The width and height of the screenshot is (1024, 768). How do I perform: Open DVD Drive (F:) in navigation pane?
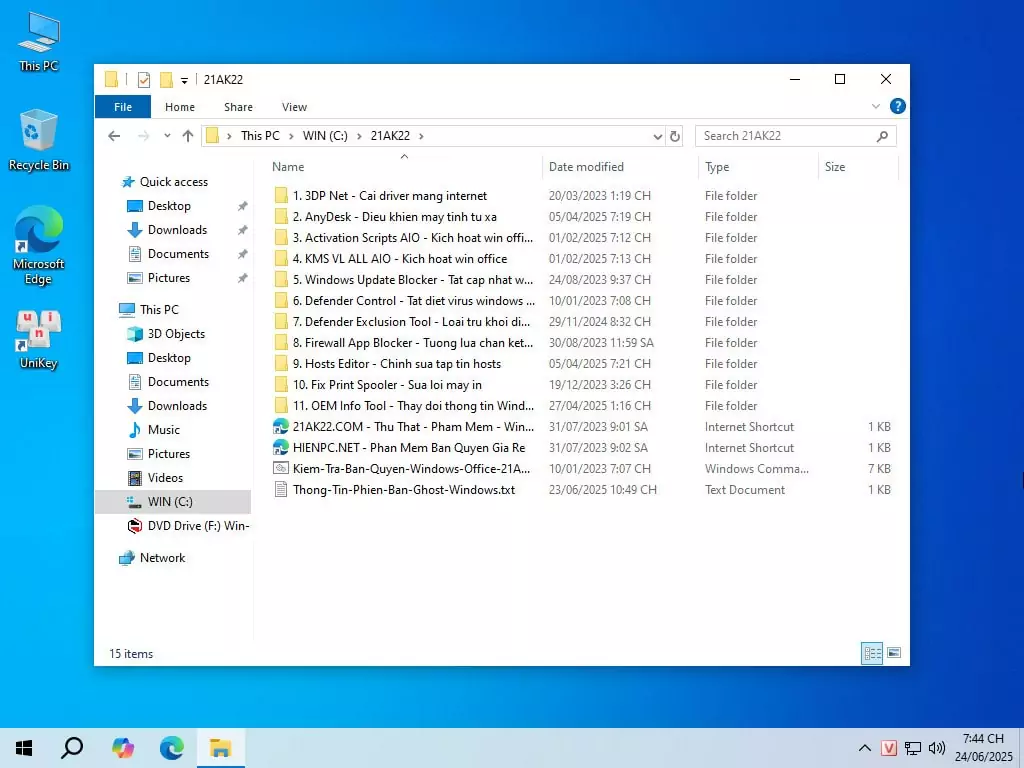click(x=198, y=526)
